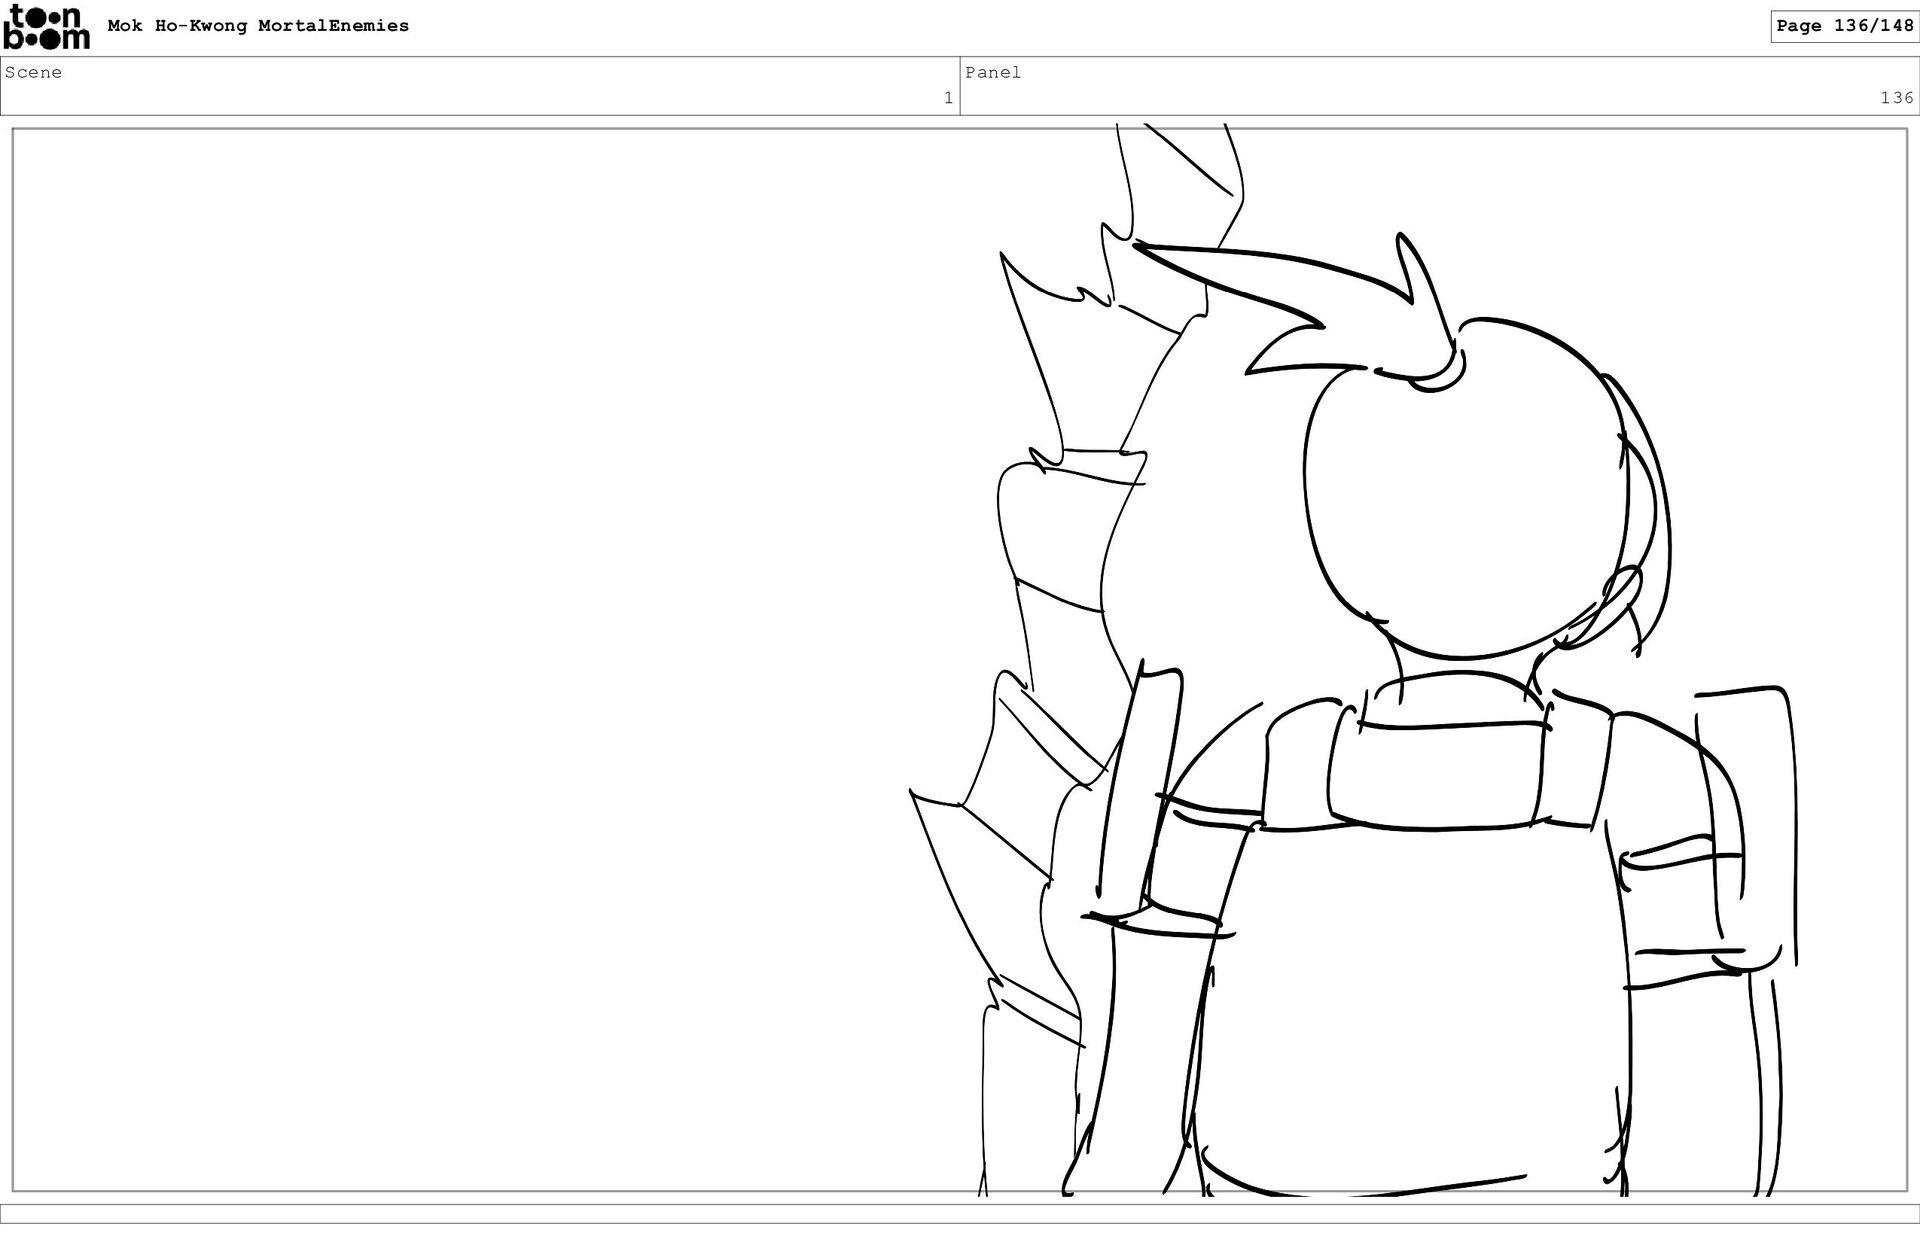The width and height of the screenshot is (1920, 1242).
Task: Select the scene number 1
Action: click(x=948, y=98)
